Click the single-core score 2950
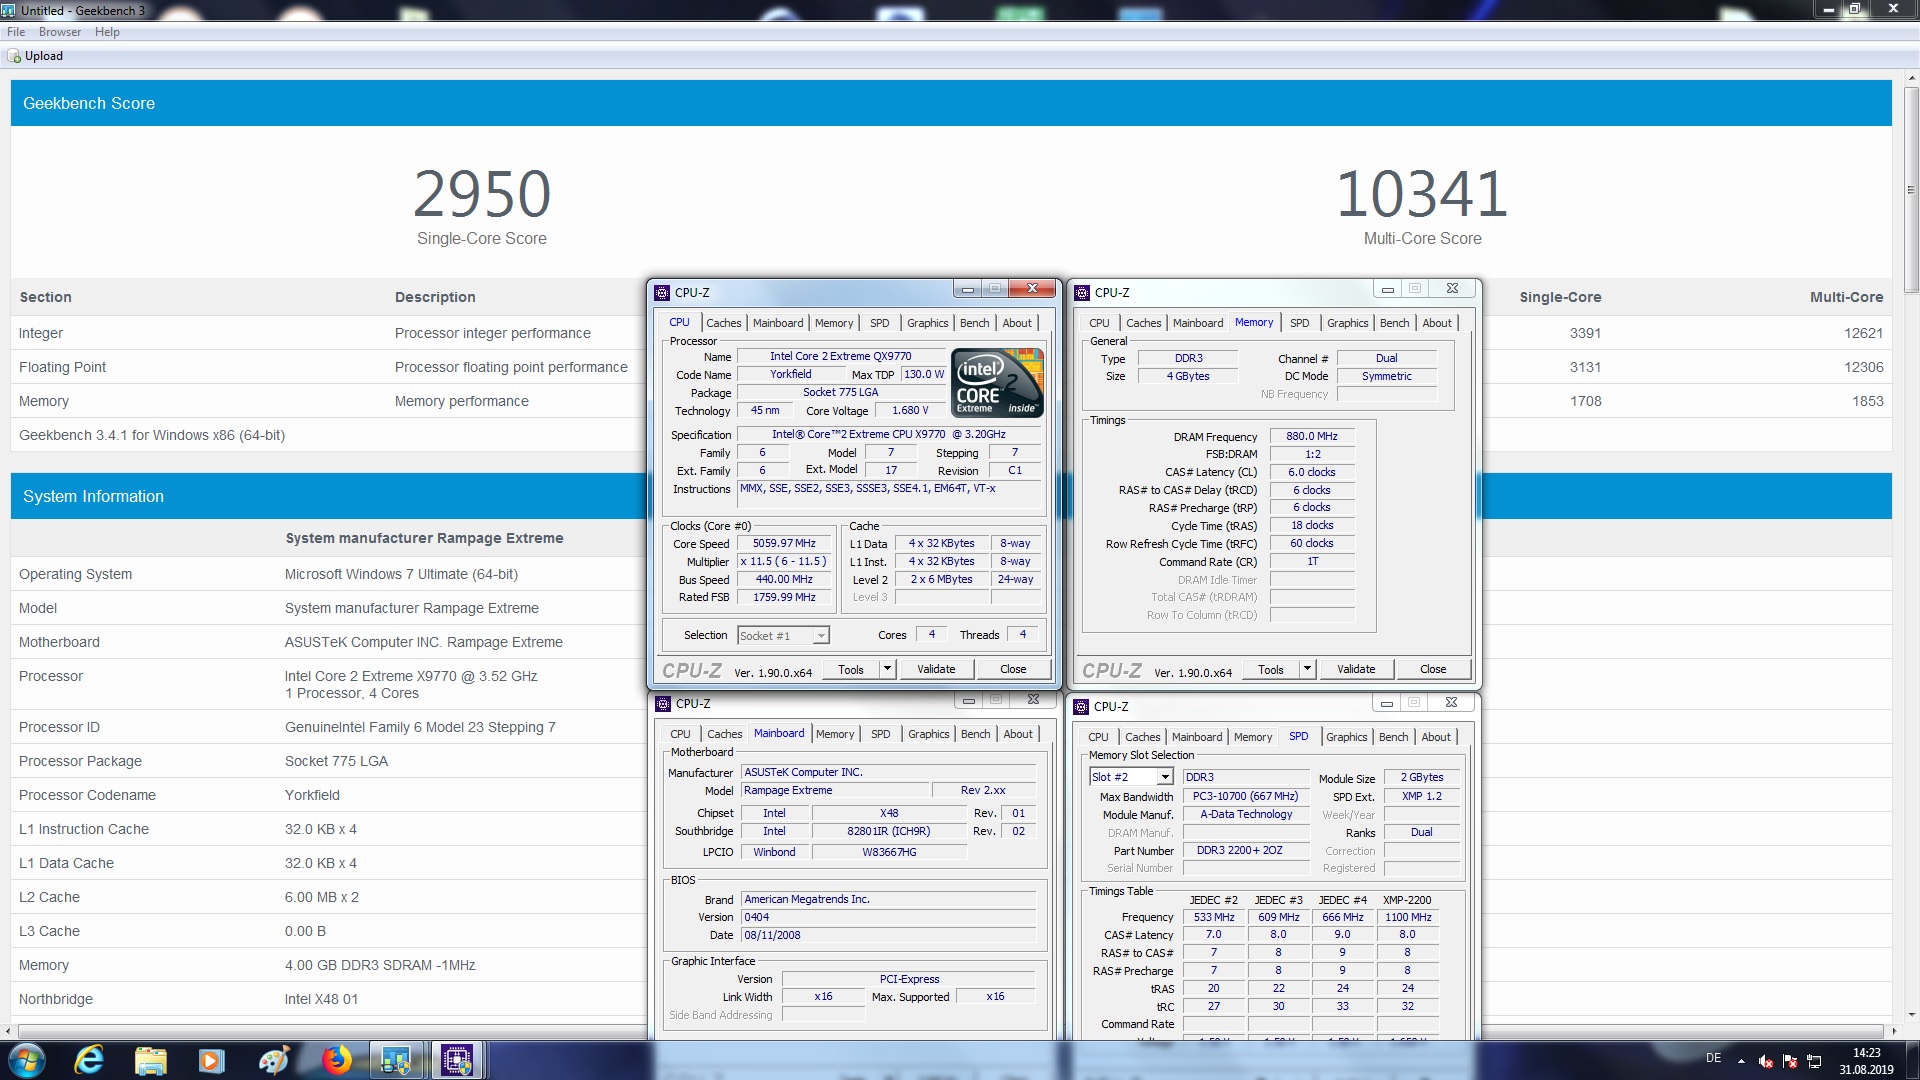The image size is (1920, 1080). [482, 194]
